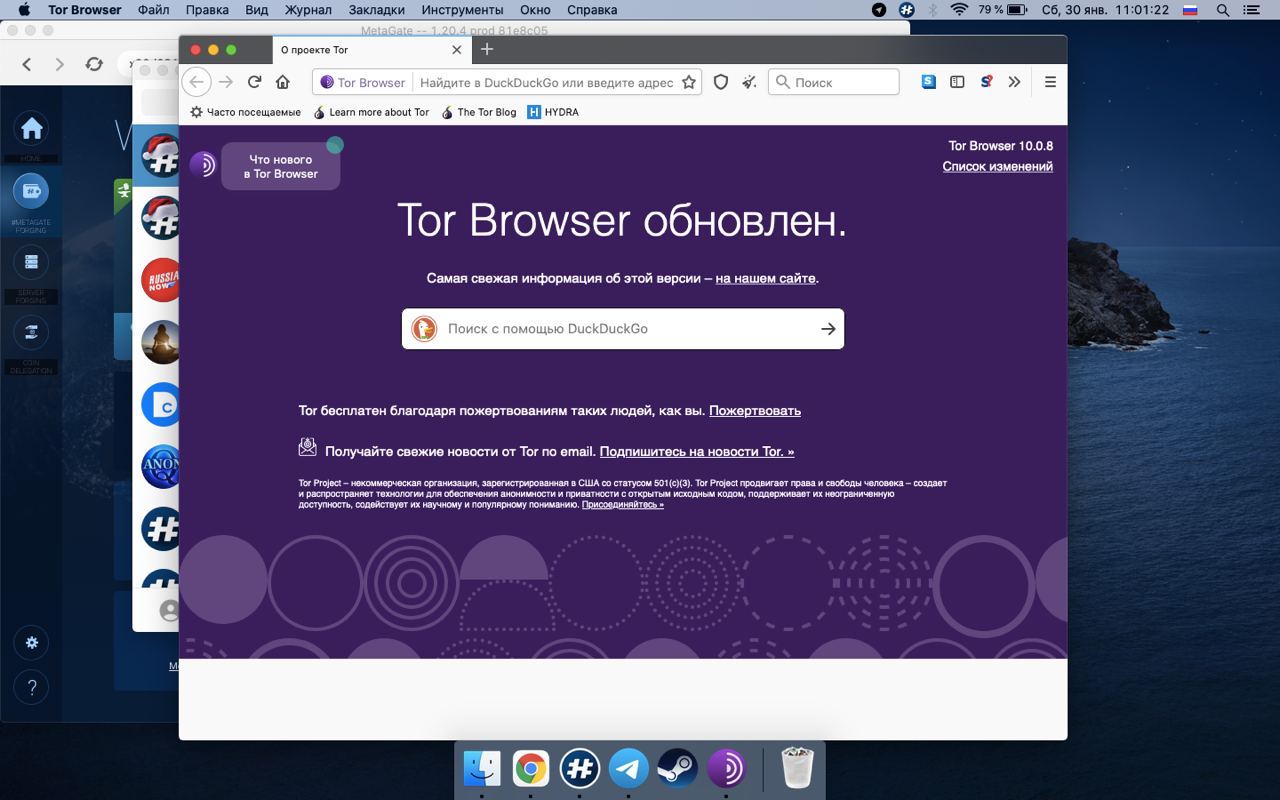Click the 'Присоединяйтесь' link
Image resolution: width=1280 pixels, height=800 pixels.
pos(623,505)
